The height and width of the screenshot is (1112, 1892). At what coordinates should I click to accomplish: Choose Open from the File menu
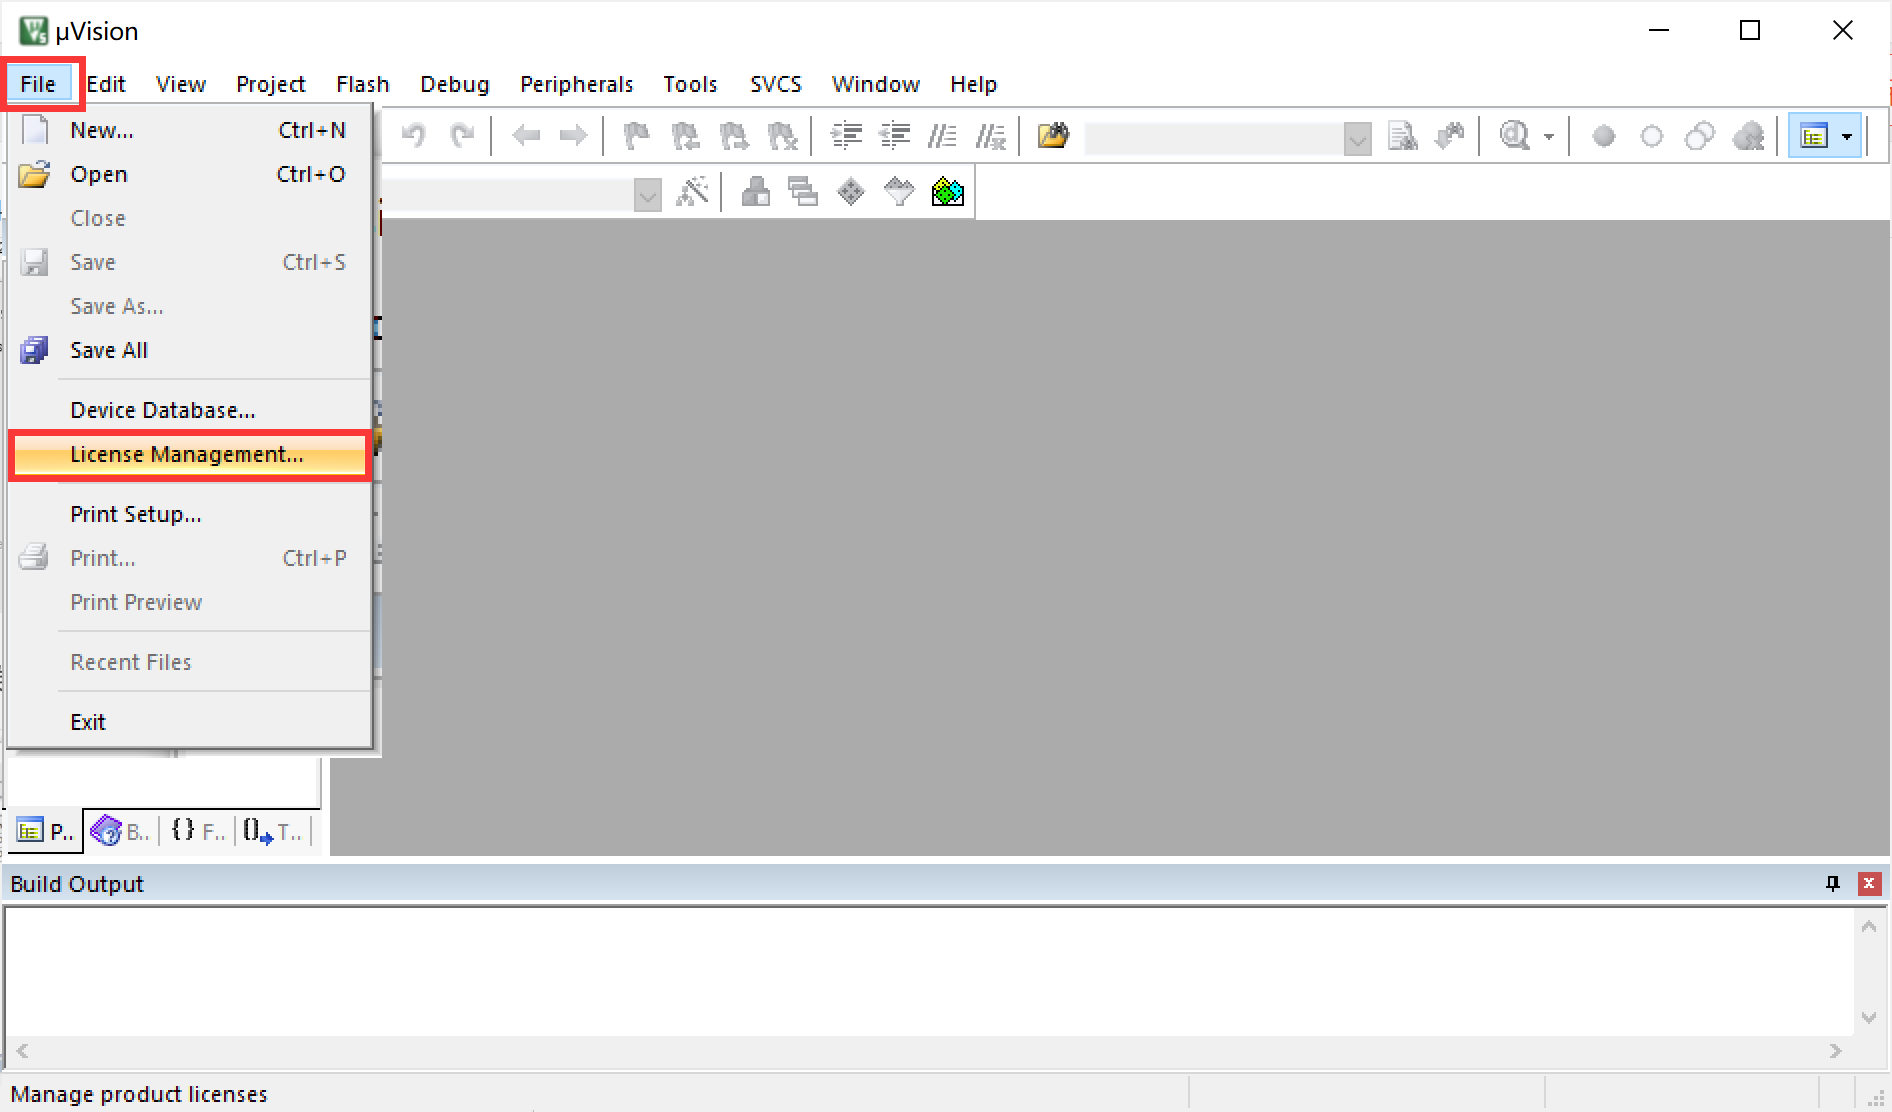pos(190,174)
